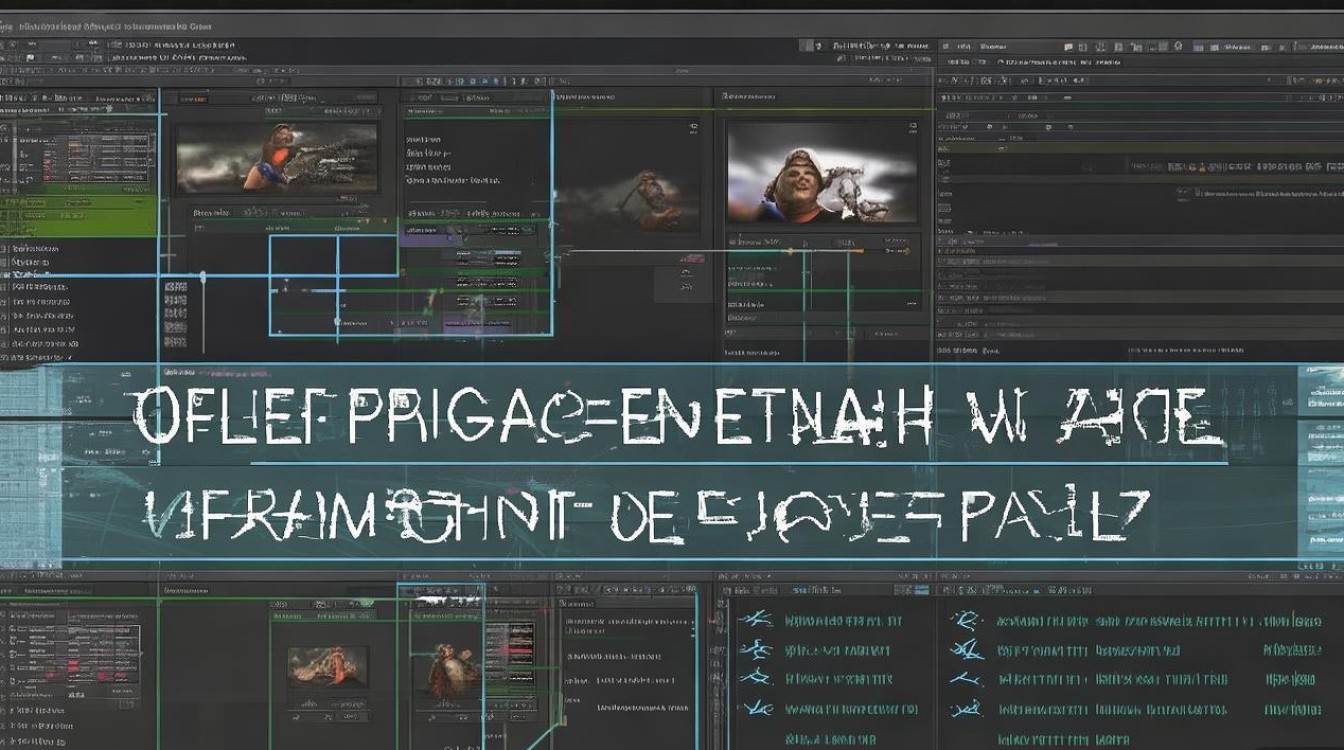The width and height of the screenshot is (1344, 750).
Task: Click the first teal icon in the bottom-right list
Action: point(757,620)
